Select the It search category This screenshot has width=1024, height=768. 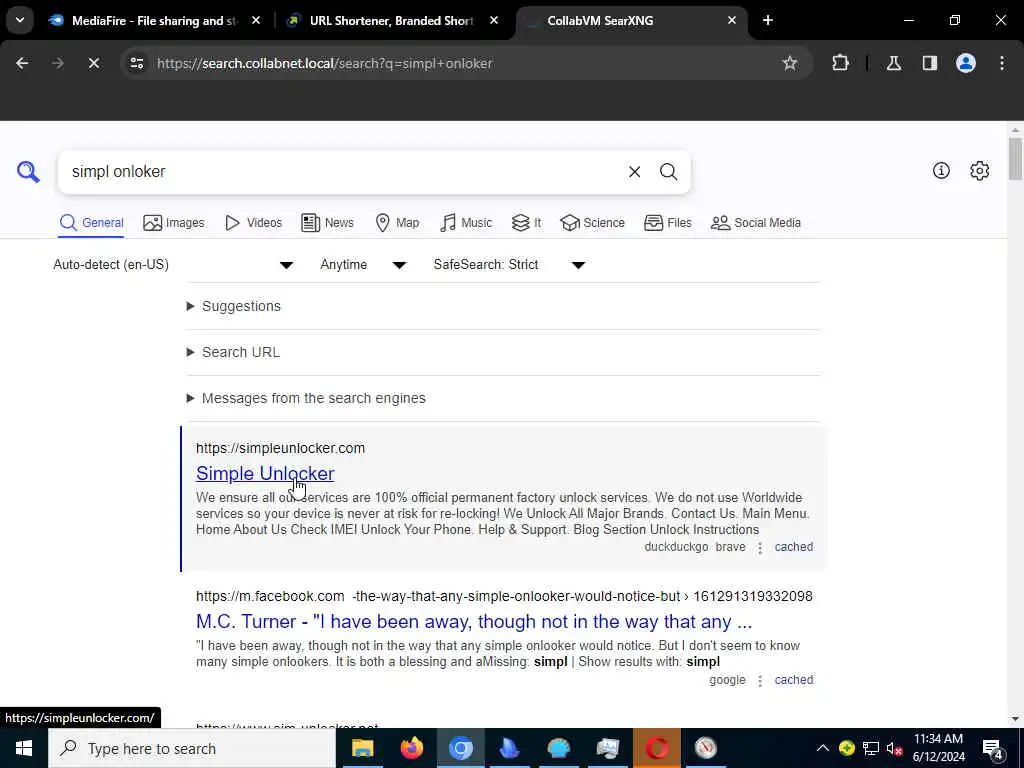coord(526,223)
